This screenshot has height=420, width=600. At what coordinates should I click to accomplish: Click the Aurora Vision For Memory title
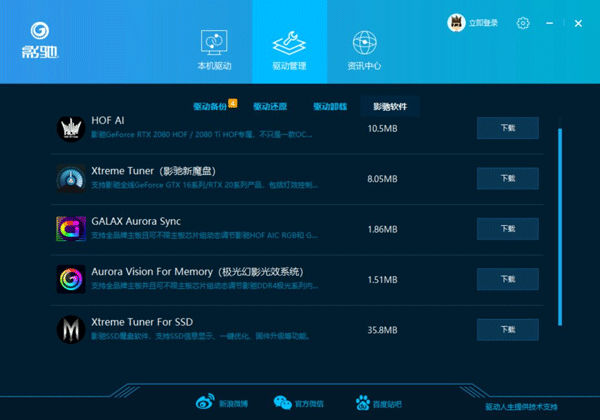(197, 272)
